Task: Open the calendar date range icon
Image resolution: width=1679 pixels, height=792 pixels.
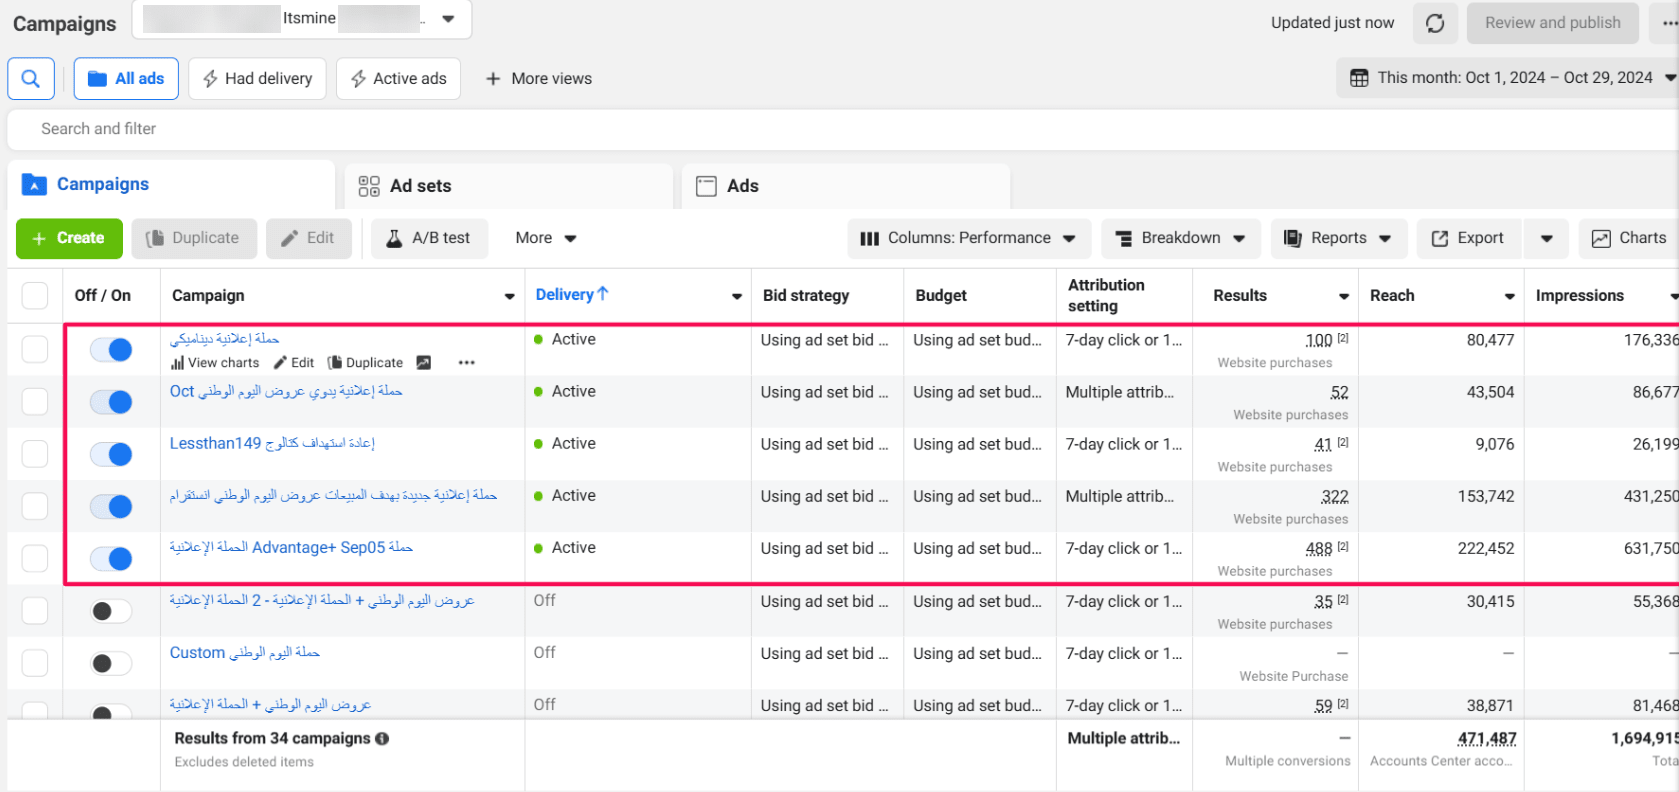Action: pyautogui.click(x=1359, y=78)
